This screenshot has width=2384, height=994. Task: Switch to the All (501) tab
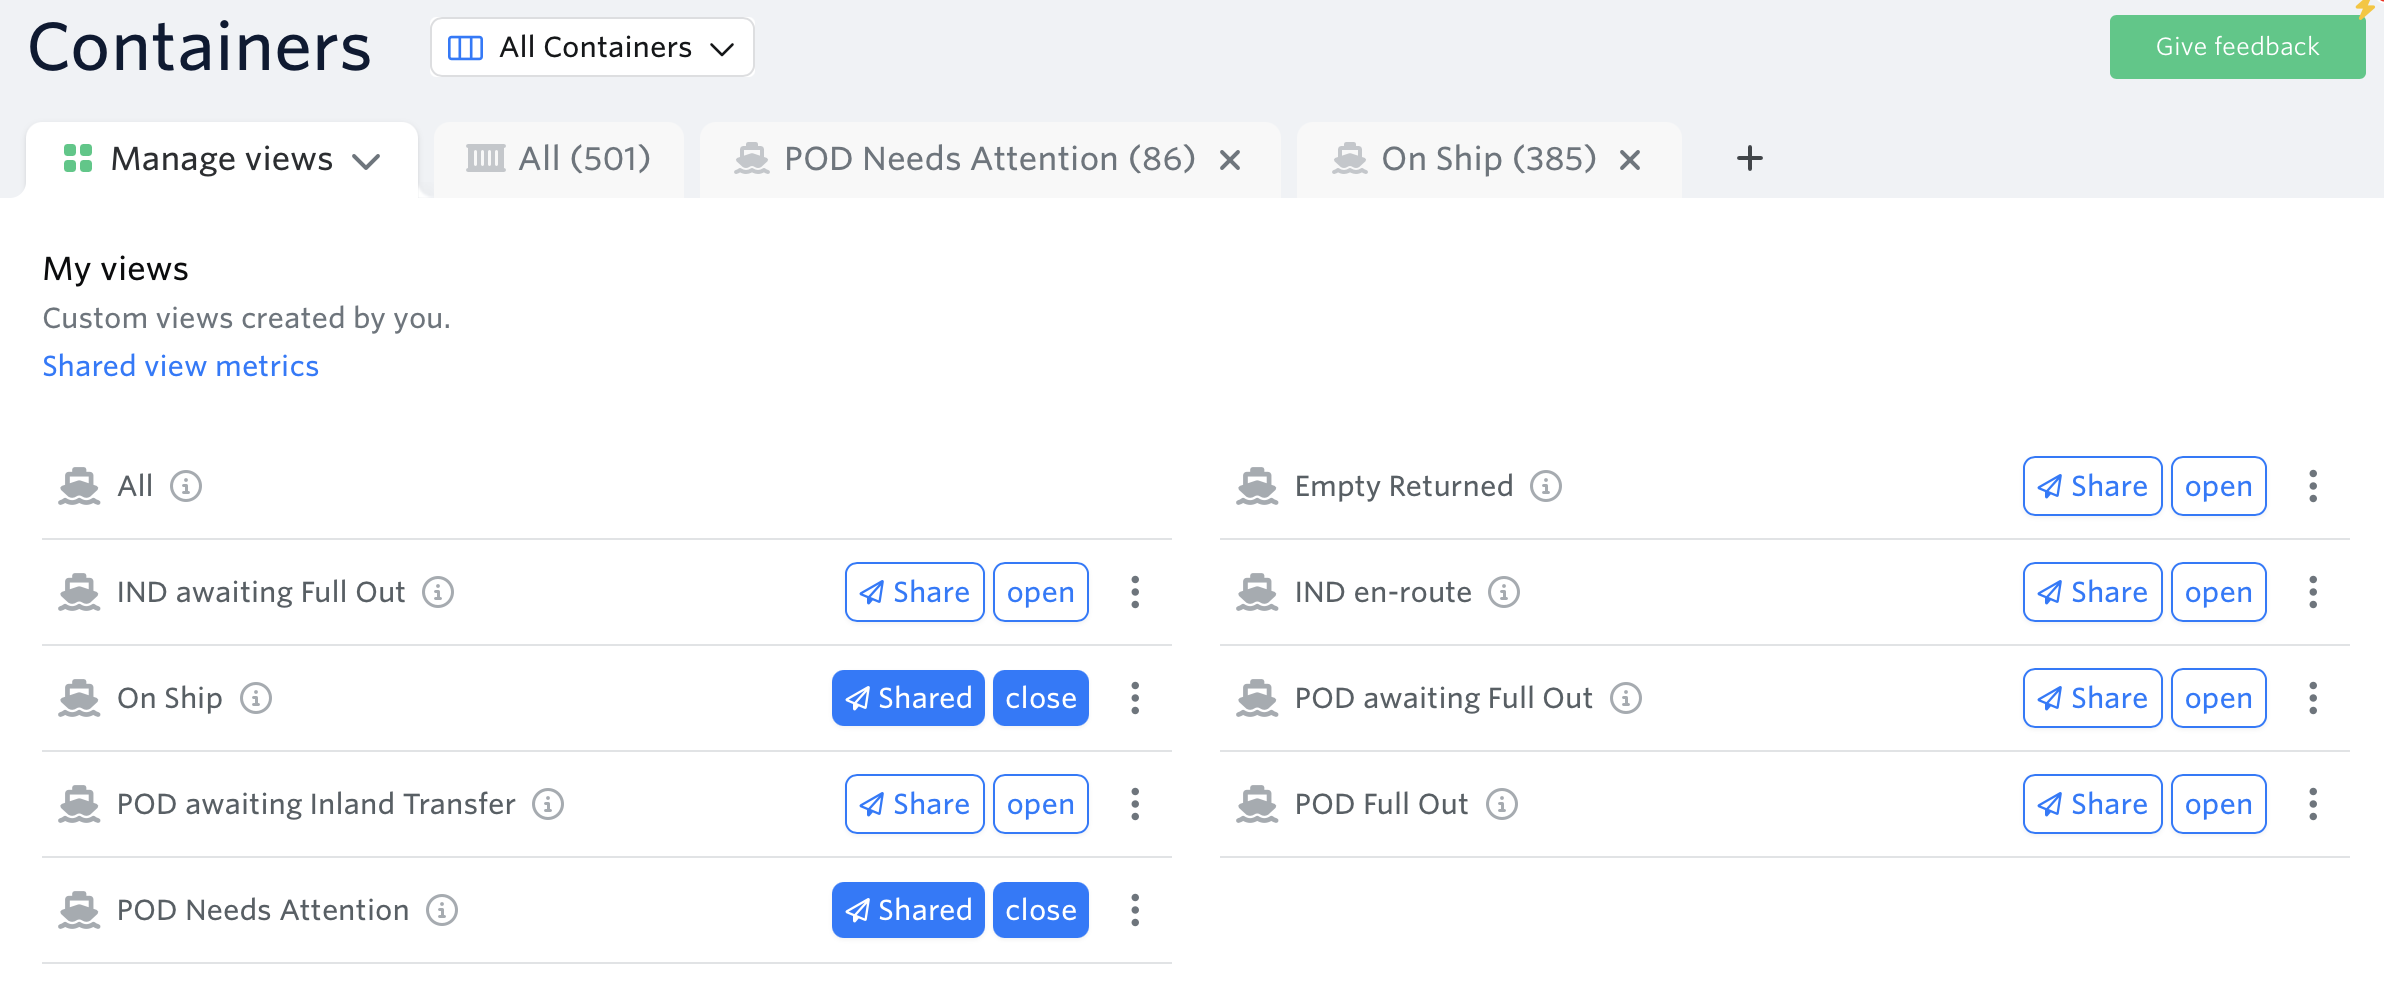[x=559, y=159]
